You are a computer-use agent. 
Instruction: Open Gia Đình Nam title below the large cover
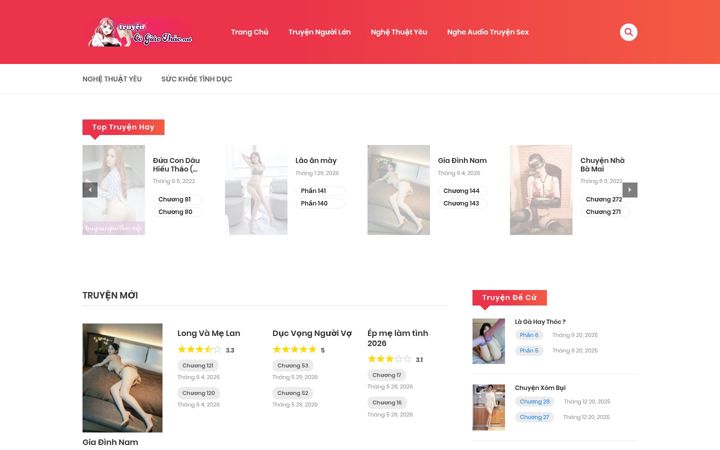110,442
